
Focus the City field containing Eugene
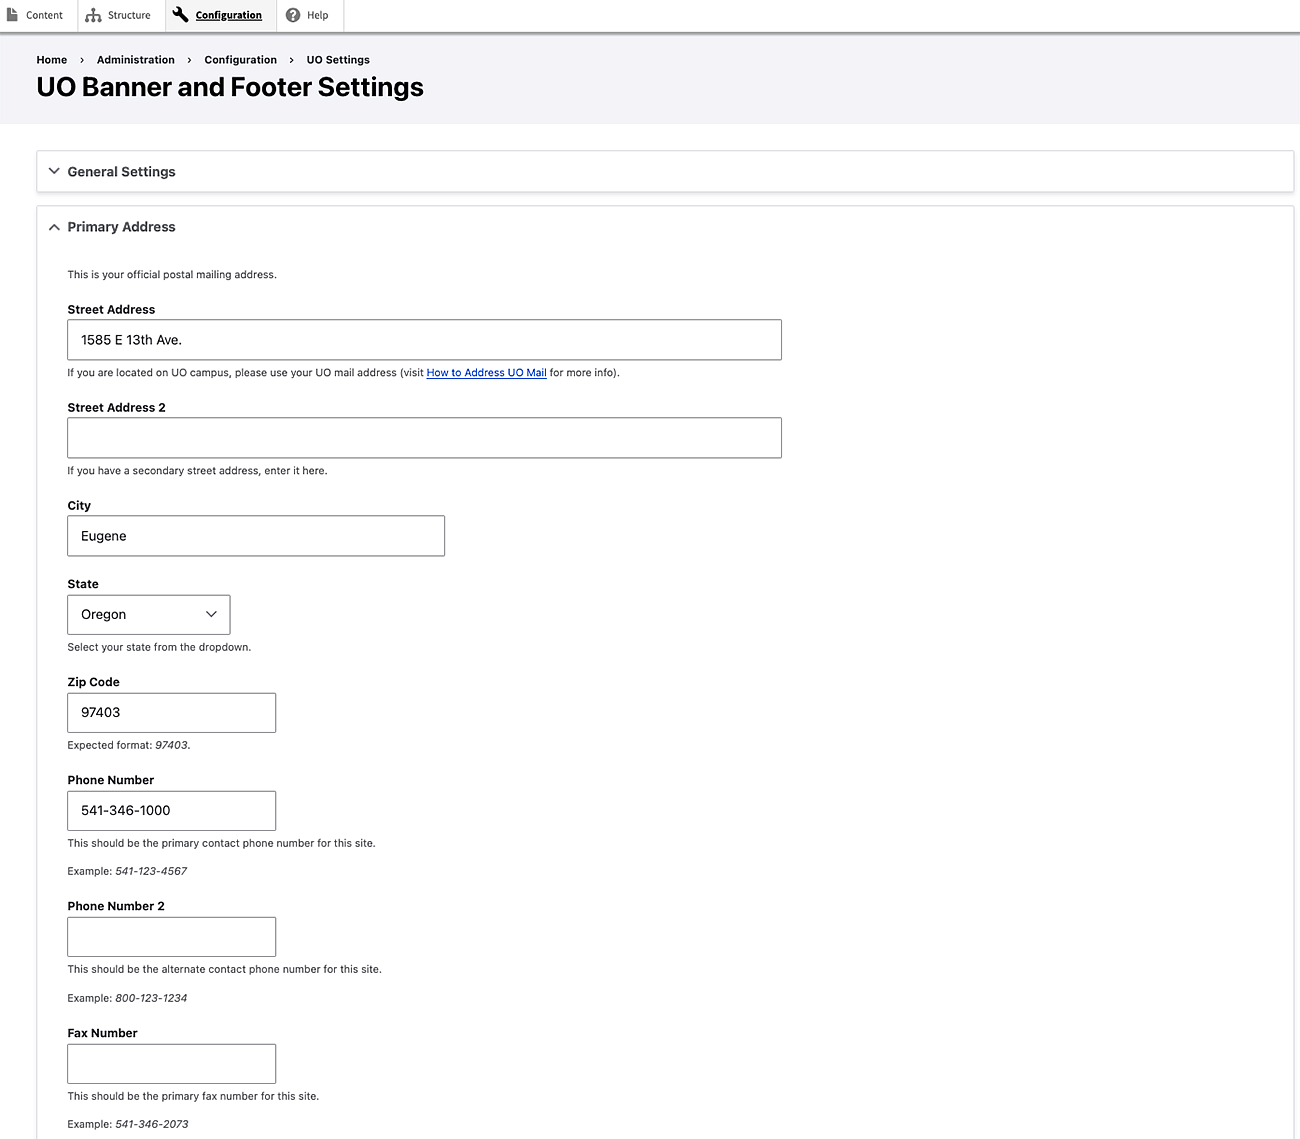[x=256, y=536]
